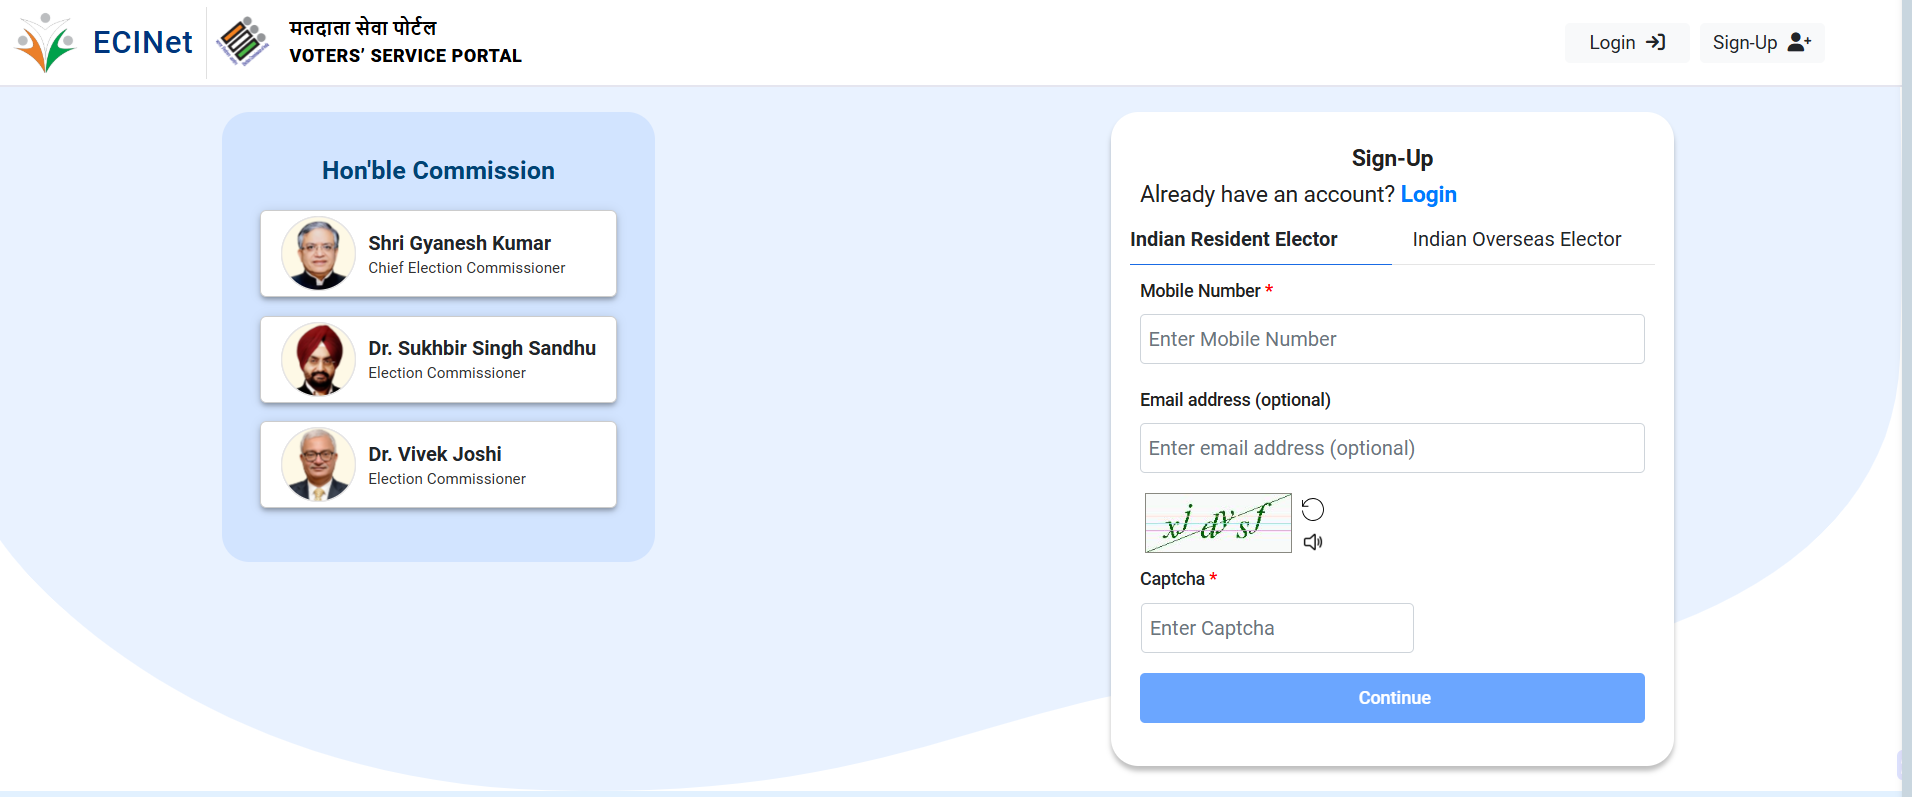Click the Login arrow icon in header
The height and width of the screenshot is (797, 1912).
[x=1656, y=42]
